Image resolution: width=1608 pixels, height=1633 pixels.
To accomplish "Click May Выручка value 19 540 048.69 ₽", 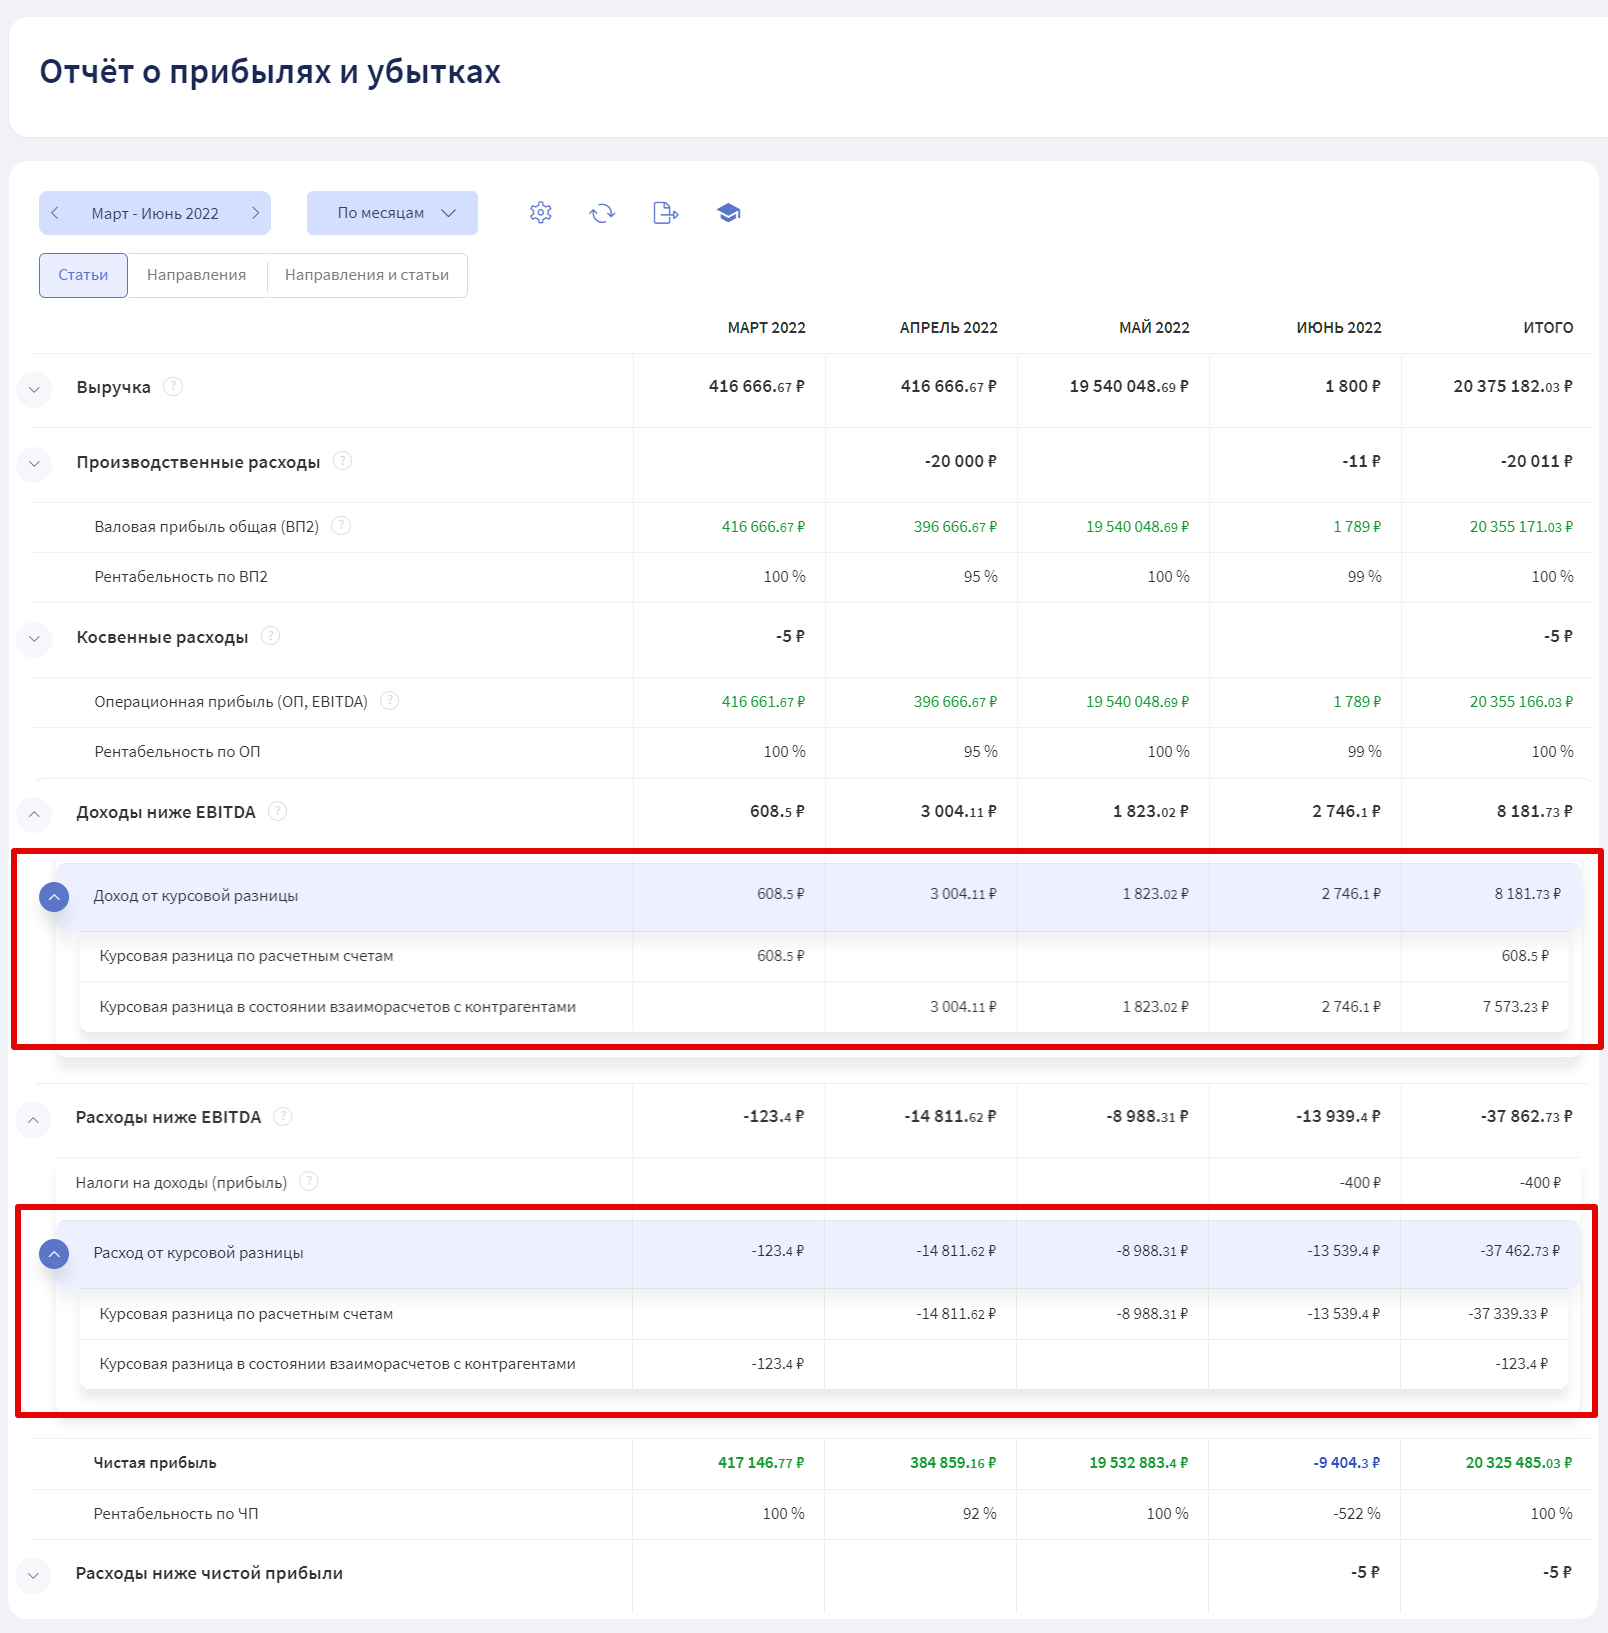I will [x=1129, y=386].
